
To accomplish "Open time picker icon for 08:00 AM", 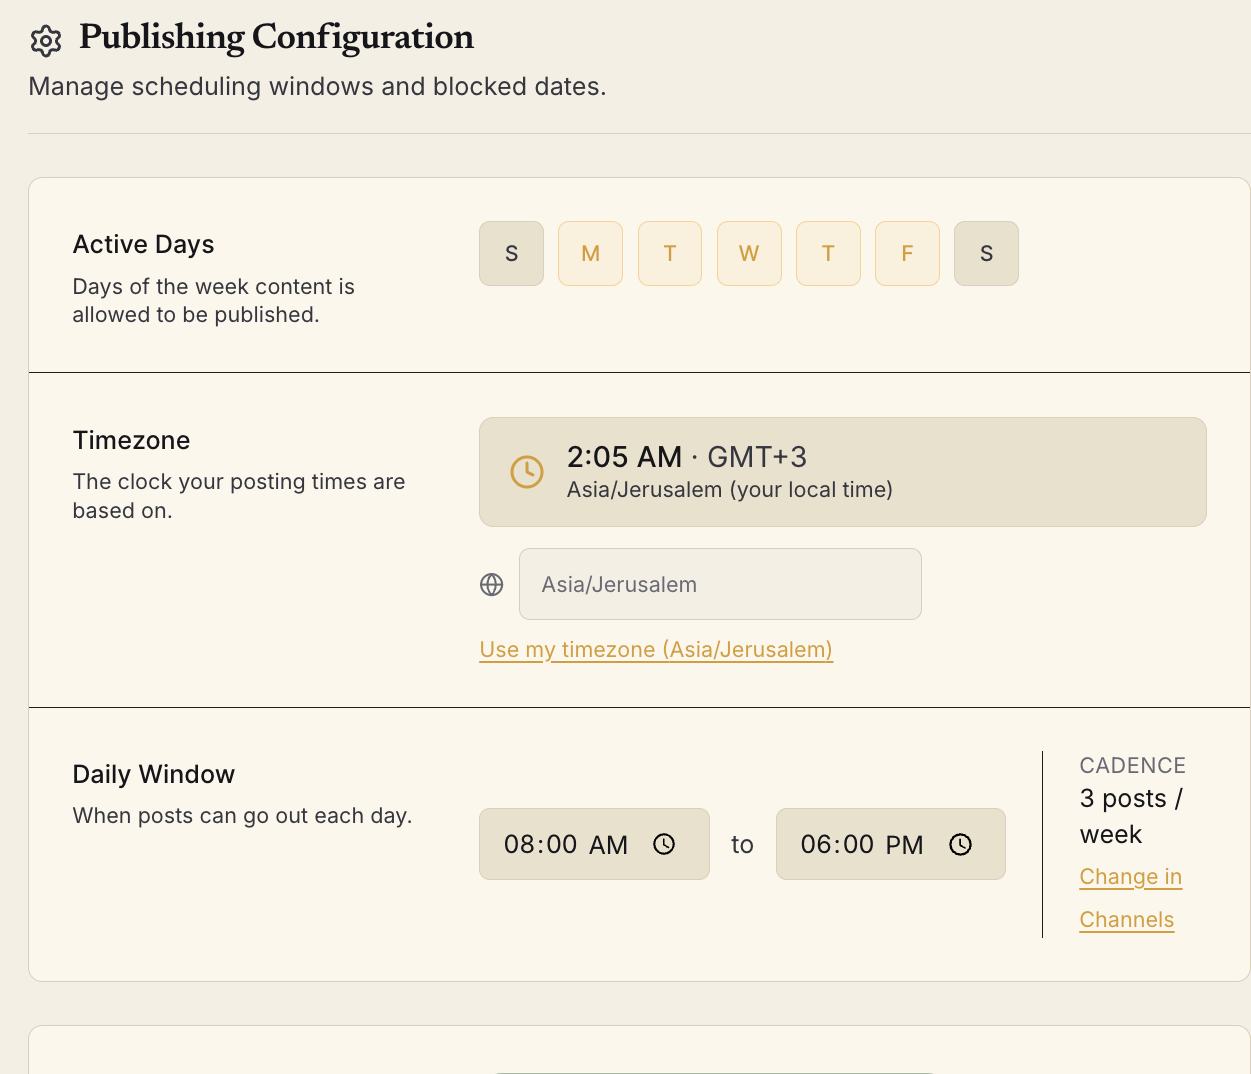I will pos(664,844).
